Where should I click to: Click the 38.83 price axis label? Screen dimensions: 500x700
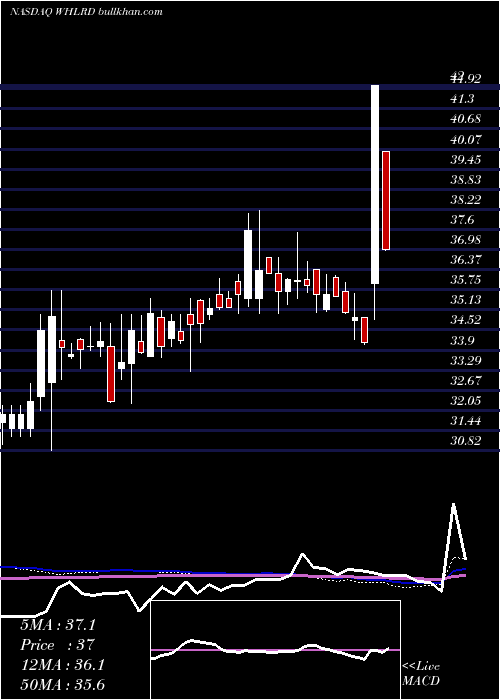pyautogui.click(x=465, y=179)
